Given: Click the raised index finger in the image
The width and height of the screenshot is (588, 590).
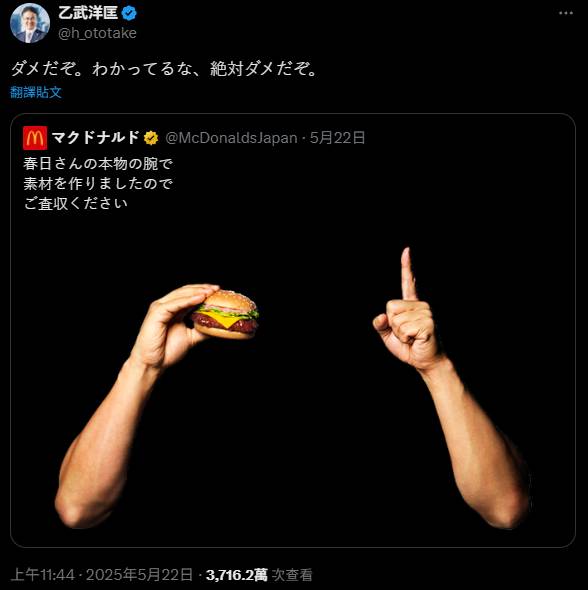Looking at the screenshot, I should click(408, 274).
